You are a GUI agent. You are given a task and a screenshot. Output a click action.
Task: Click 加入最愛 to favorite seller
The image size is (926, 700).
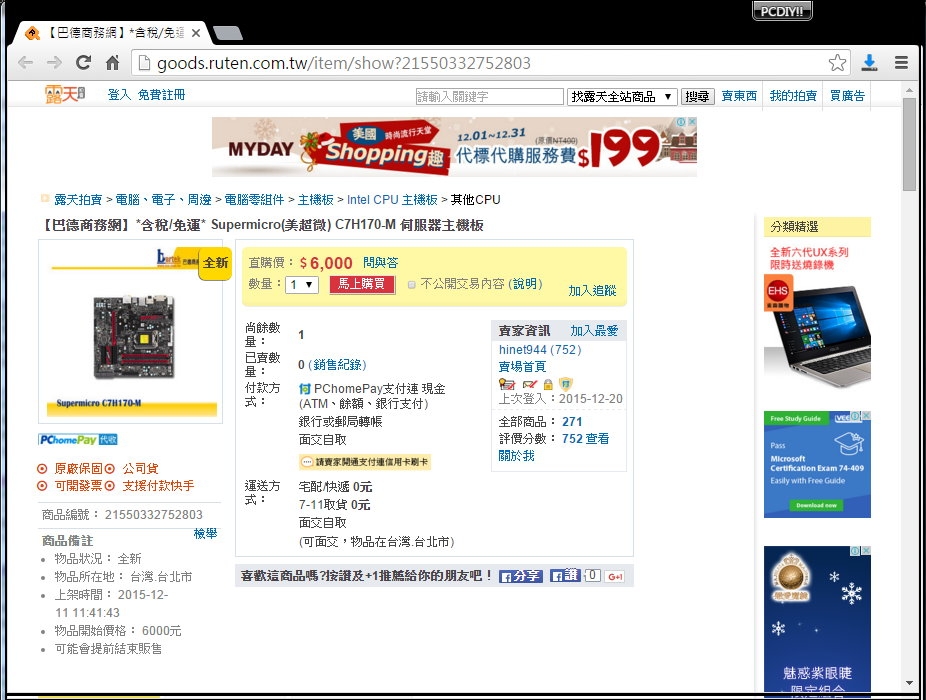tap(594, 331)
